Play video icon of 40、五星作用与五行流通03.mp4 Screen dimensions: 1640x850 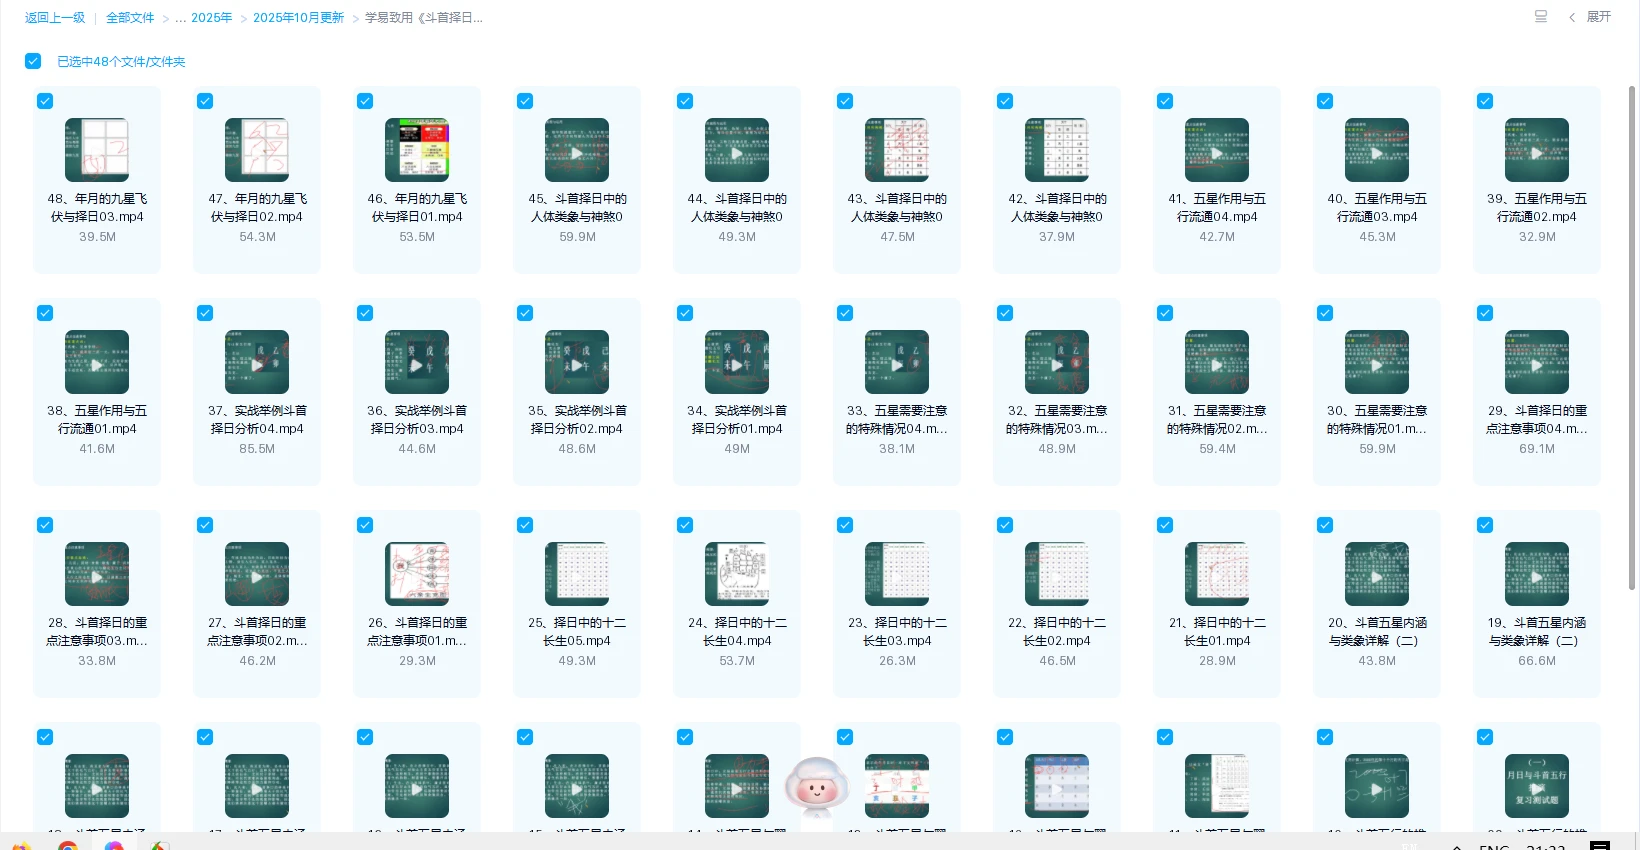tap(1377, 150)
